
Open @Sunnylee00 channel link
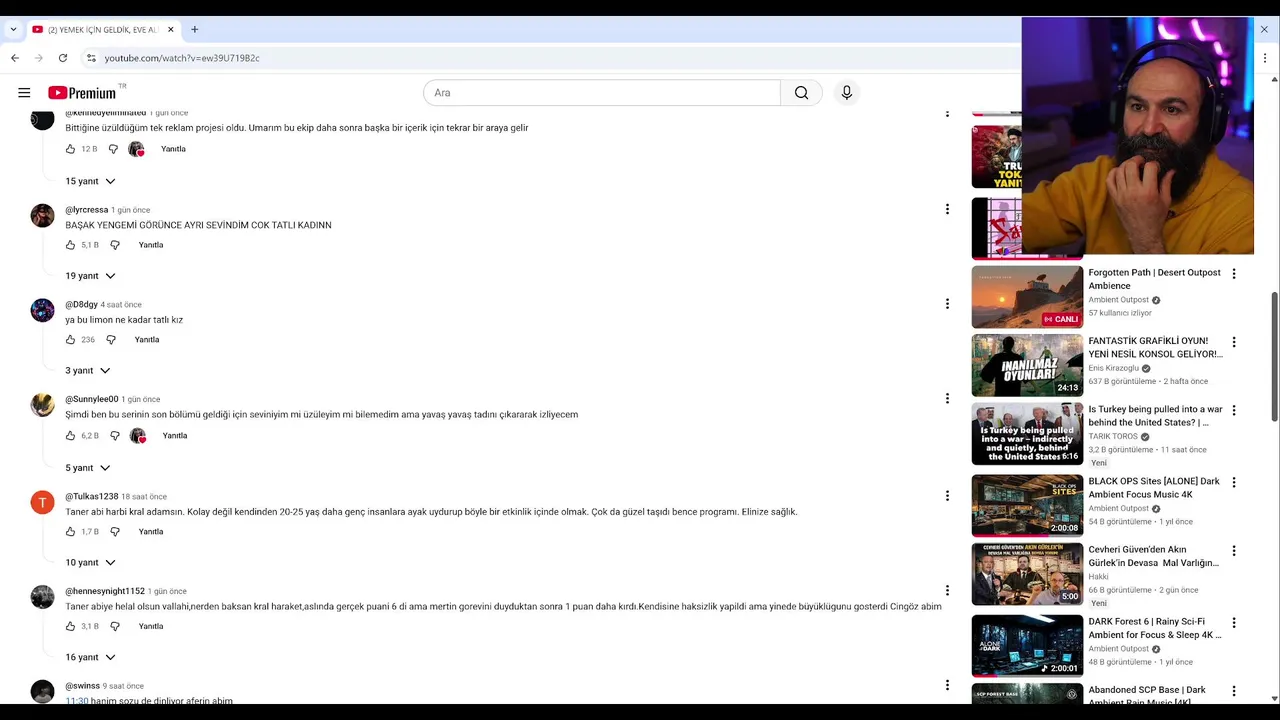tap(92, 399)
